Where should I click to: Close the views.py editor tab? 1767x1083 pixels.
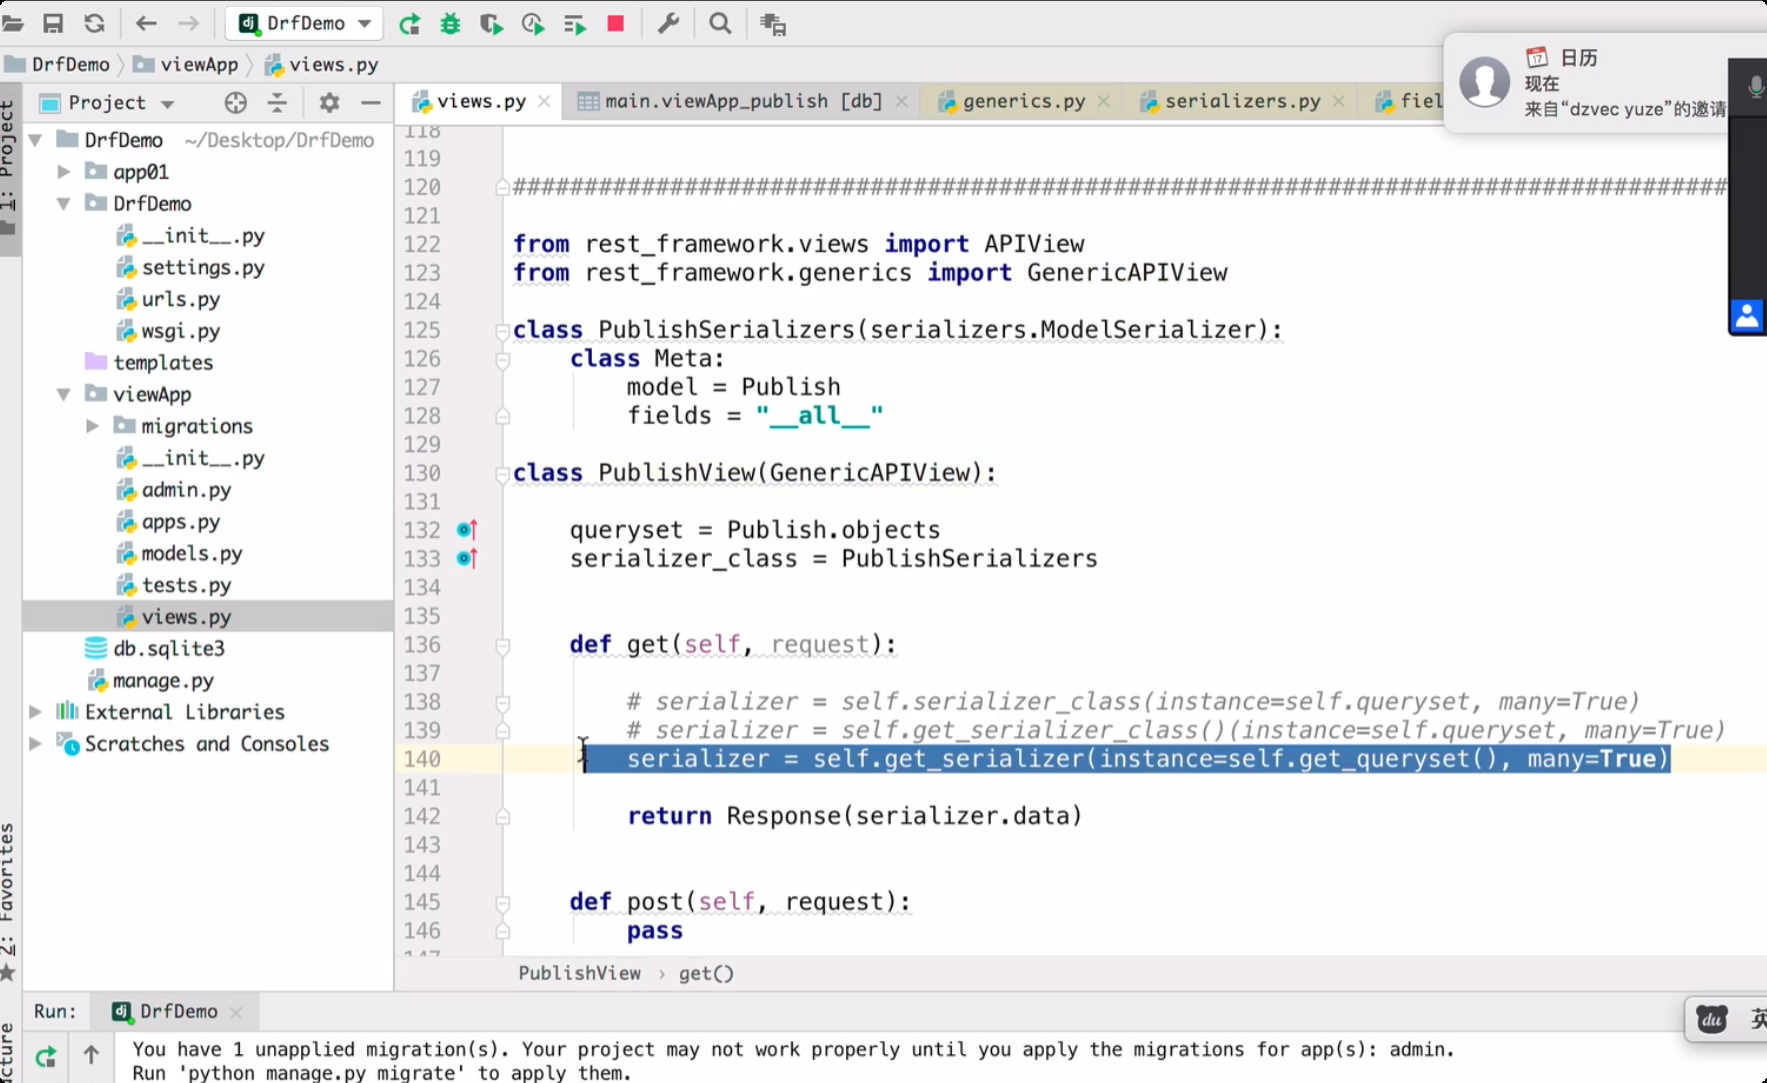tap(544, 101)
